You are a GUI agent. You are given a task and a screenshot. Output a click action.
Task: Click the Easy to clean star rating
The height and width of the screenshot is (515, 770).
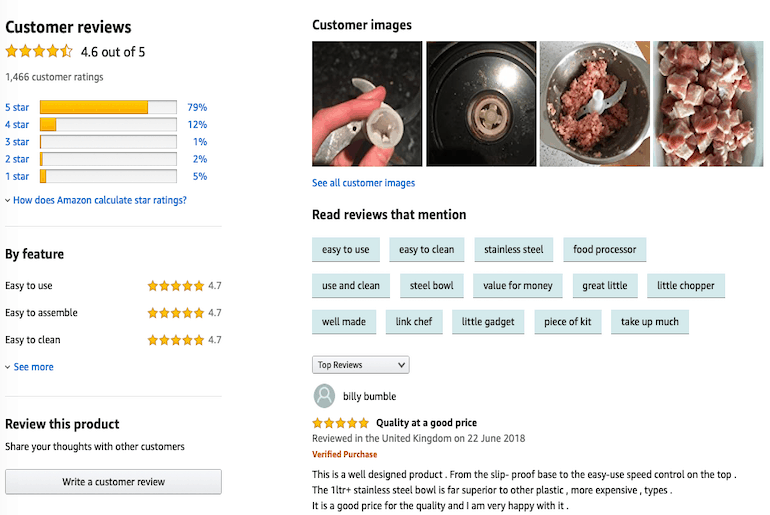[x=175, y=340]
